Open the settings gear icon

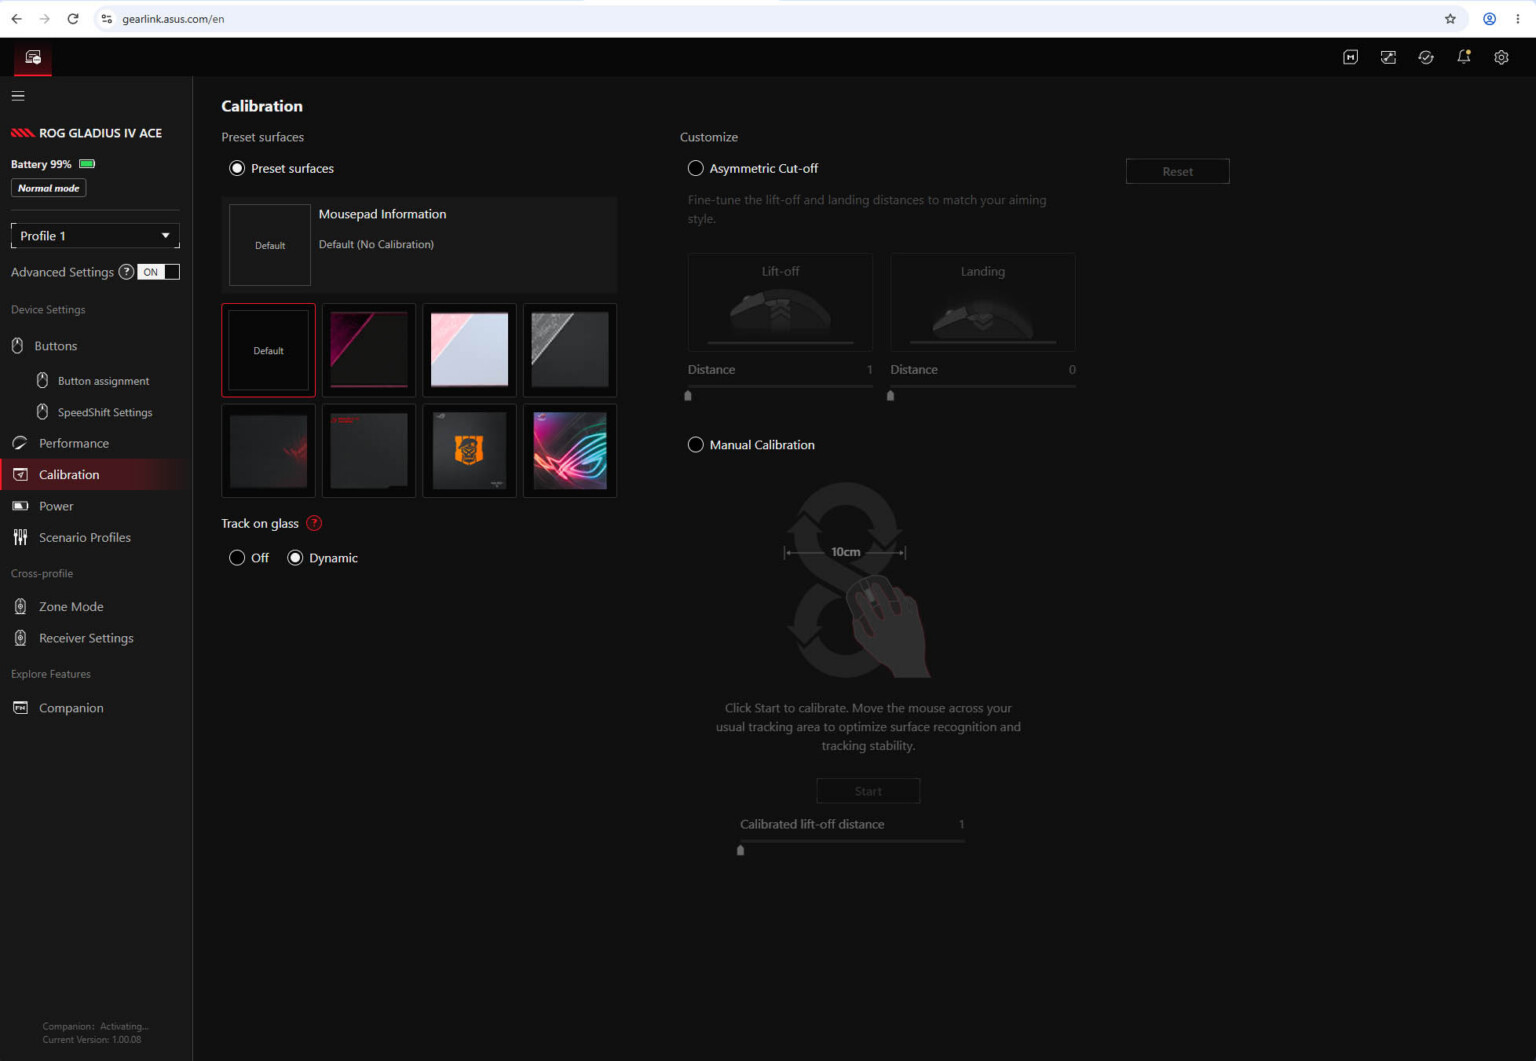tap(1501, 58)
